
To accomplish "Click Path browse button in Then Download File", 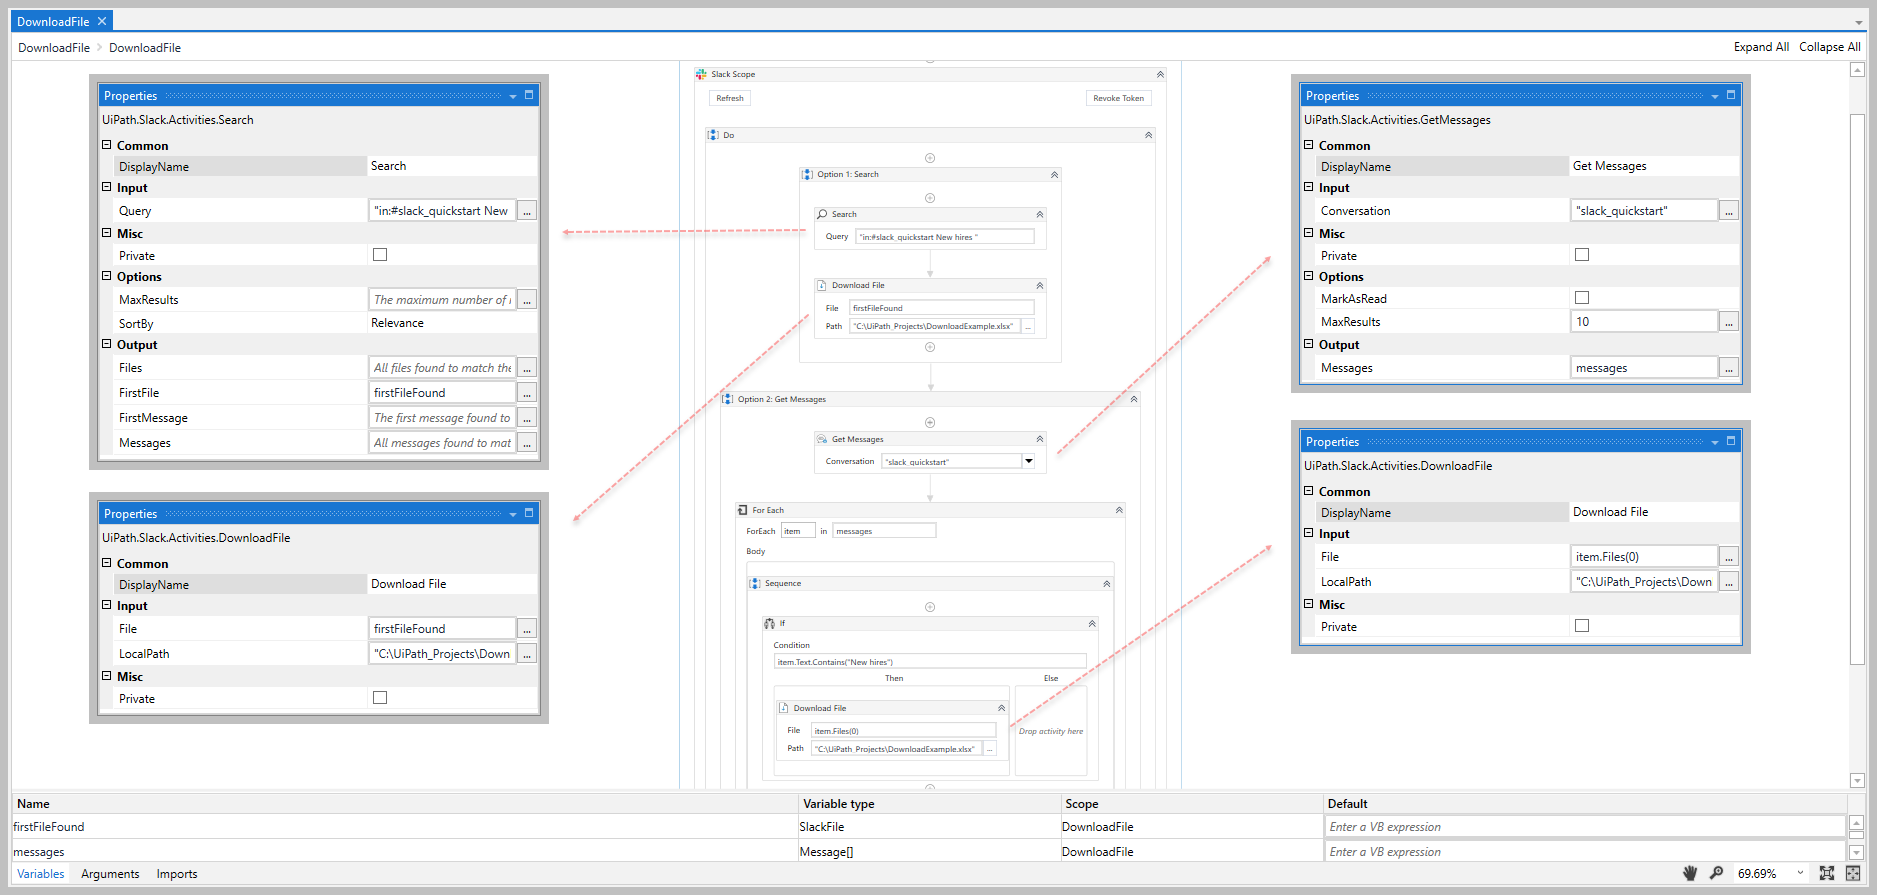I will (x=990, y=749).
